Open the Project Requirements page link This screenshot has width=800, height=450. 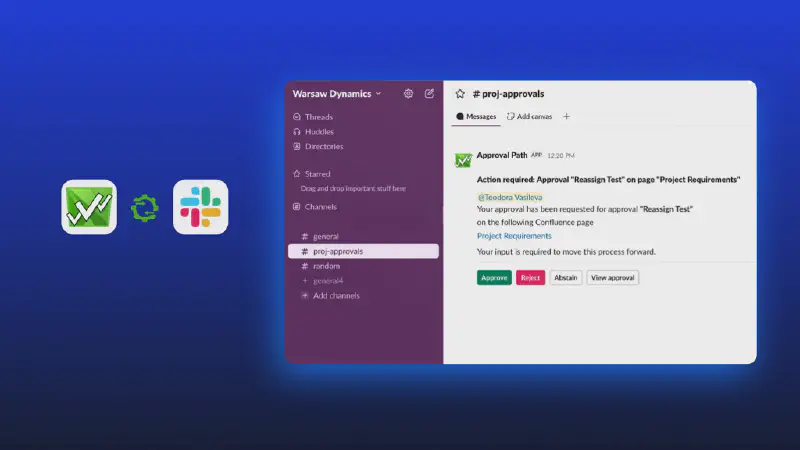(x=514, y=236)
